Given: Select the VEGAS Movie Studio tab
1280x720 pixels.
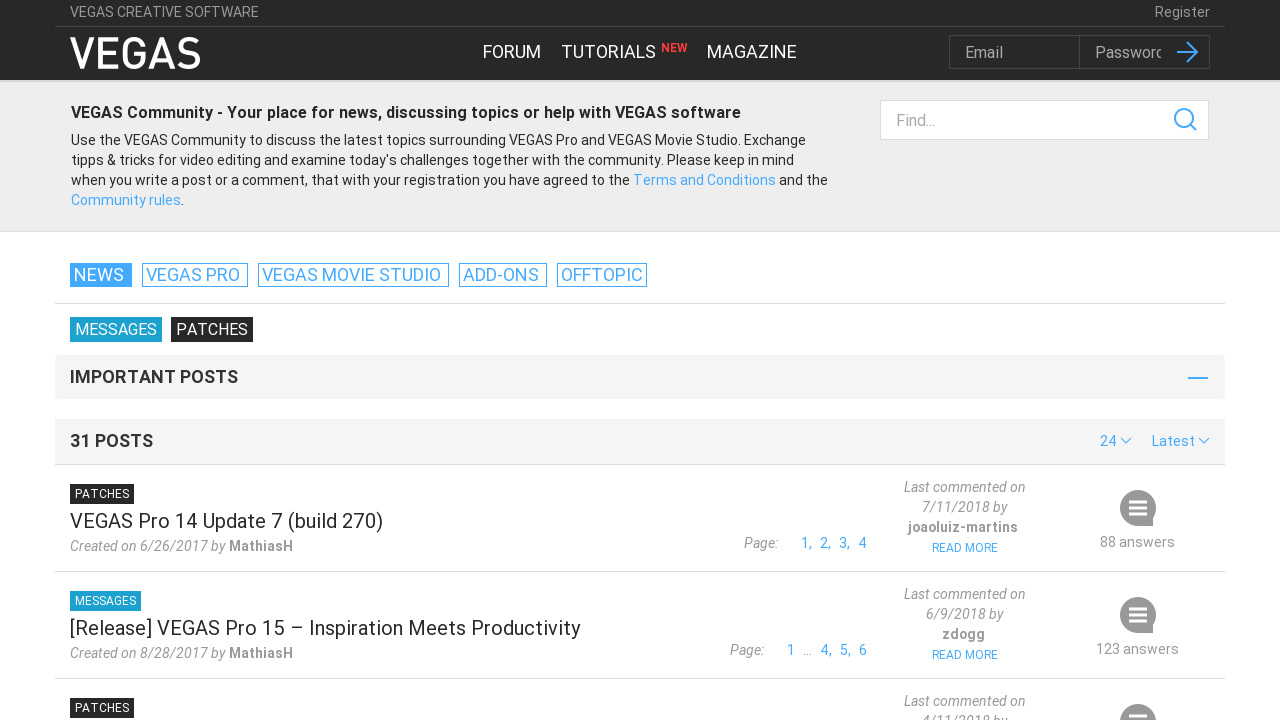Looking at the screenshot, I should pos(353,275).
